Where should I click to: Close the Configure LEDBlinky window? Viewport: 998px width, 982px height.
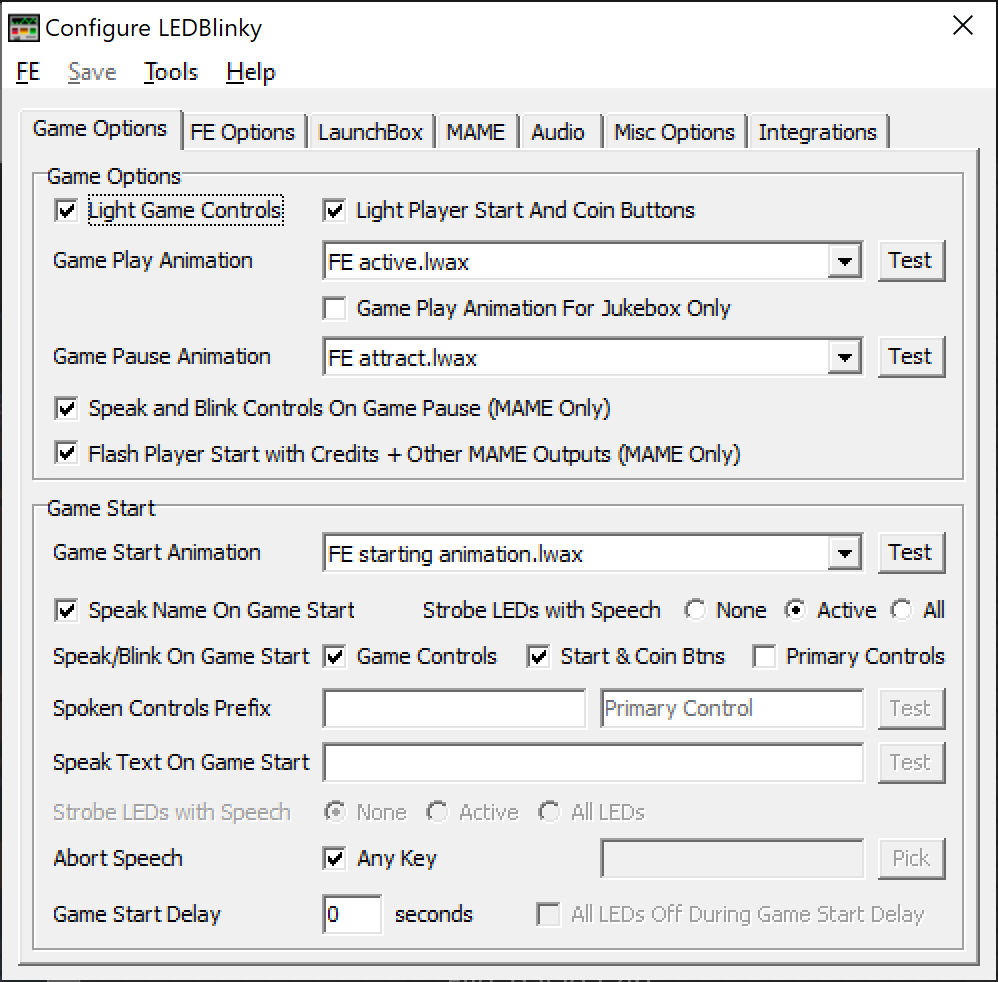click(x=962, y=26)
